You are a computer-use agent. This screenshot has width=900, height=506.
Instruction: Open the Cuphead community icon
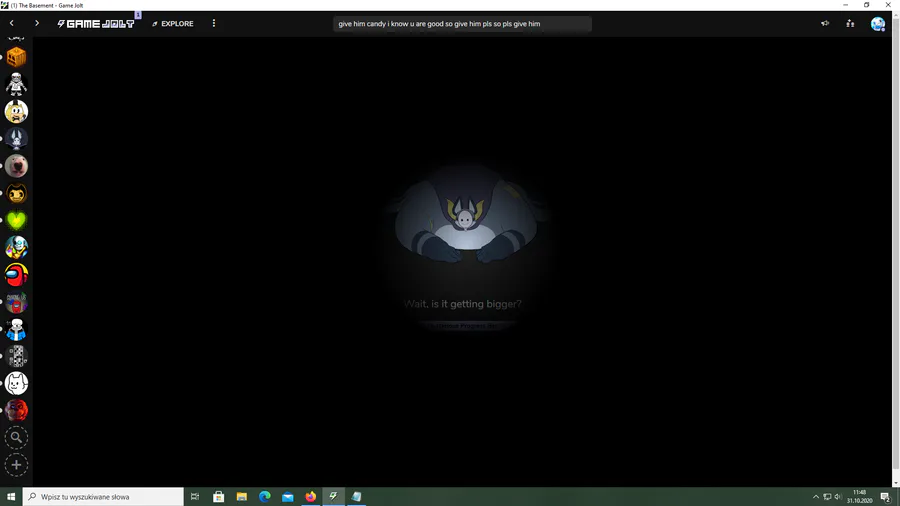tap(16, 111)
